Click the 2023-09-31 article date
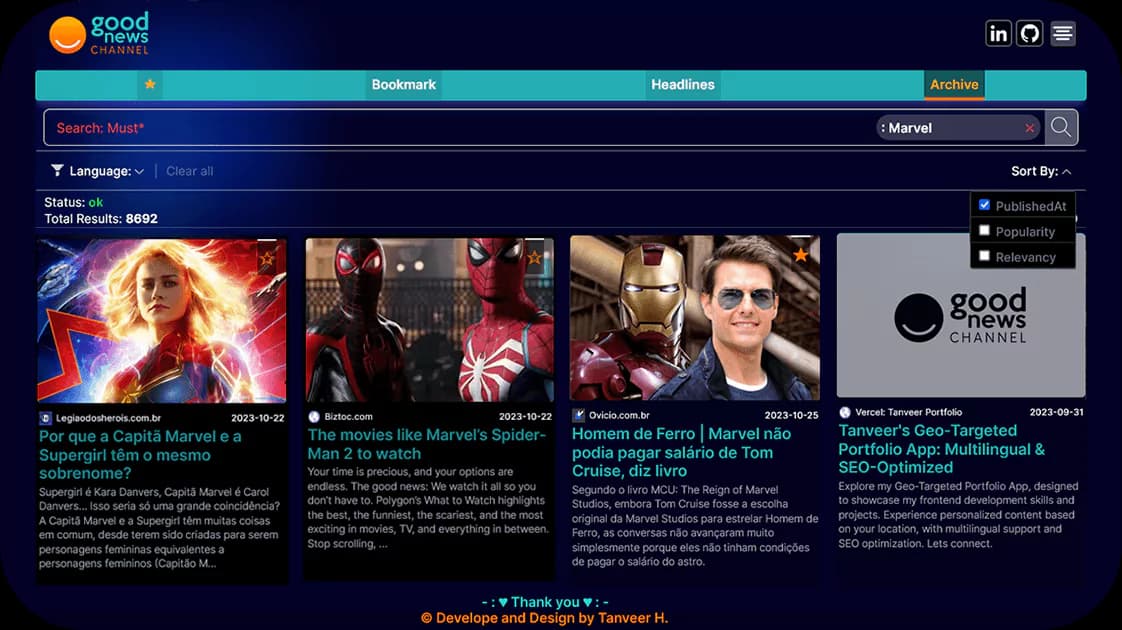The width and height of the screenshot is (1122, 630). tap(1056, 412)
